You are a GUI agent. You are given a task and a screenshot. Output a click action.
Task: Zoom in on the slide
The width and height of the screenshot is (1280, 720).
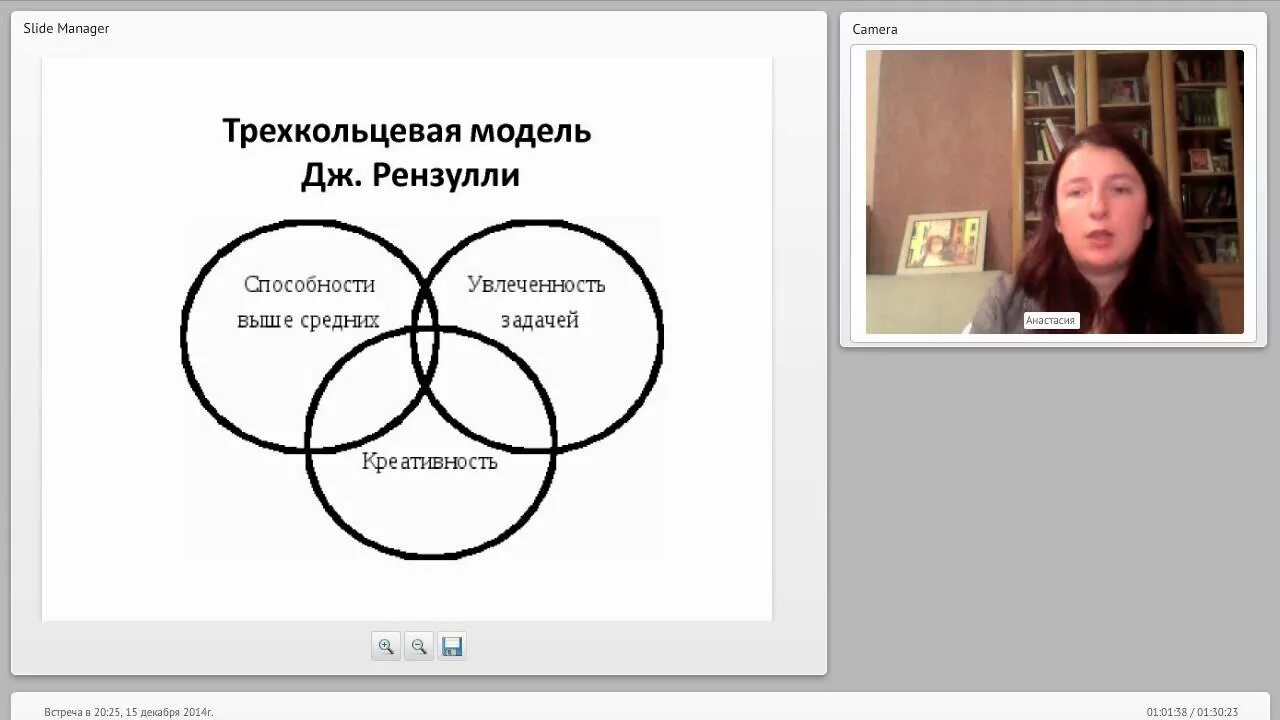[x=386, y=646]
